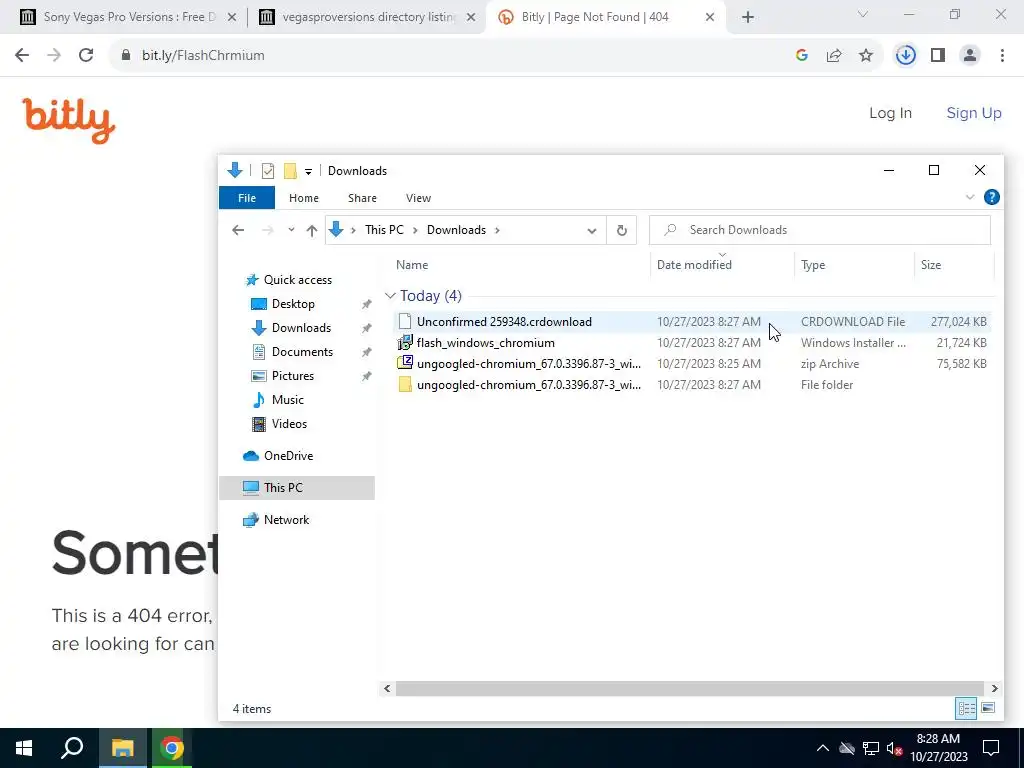
Task: Close the Sony Vegas Pro Versions tab
Action: [231, 18]
